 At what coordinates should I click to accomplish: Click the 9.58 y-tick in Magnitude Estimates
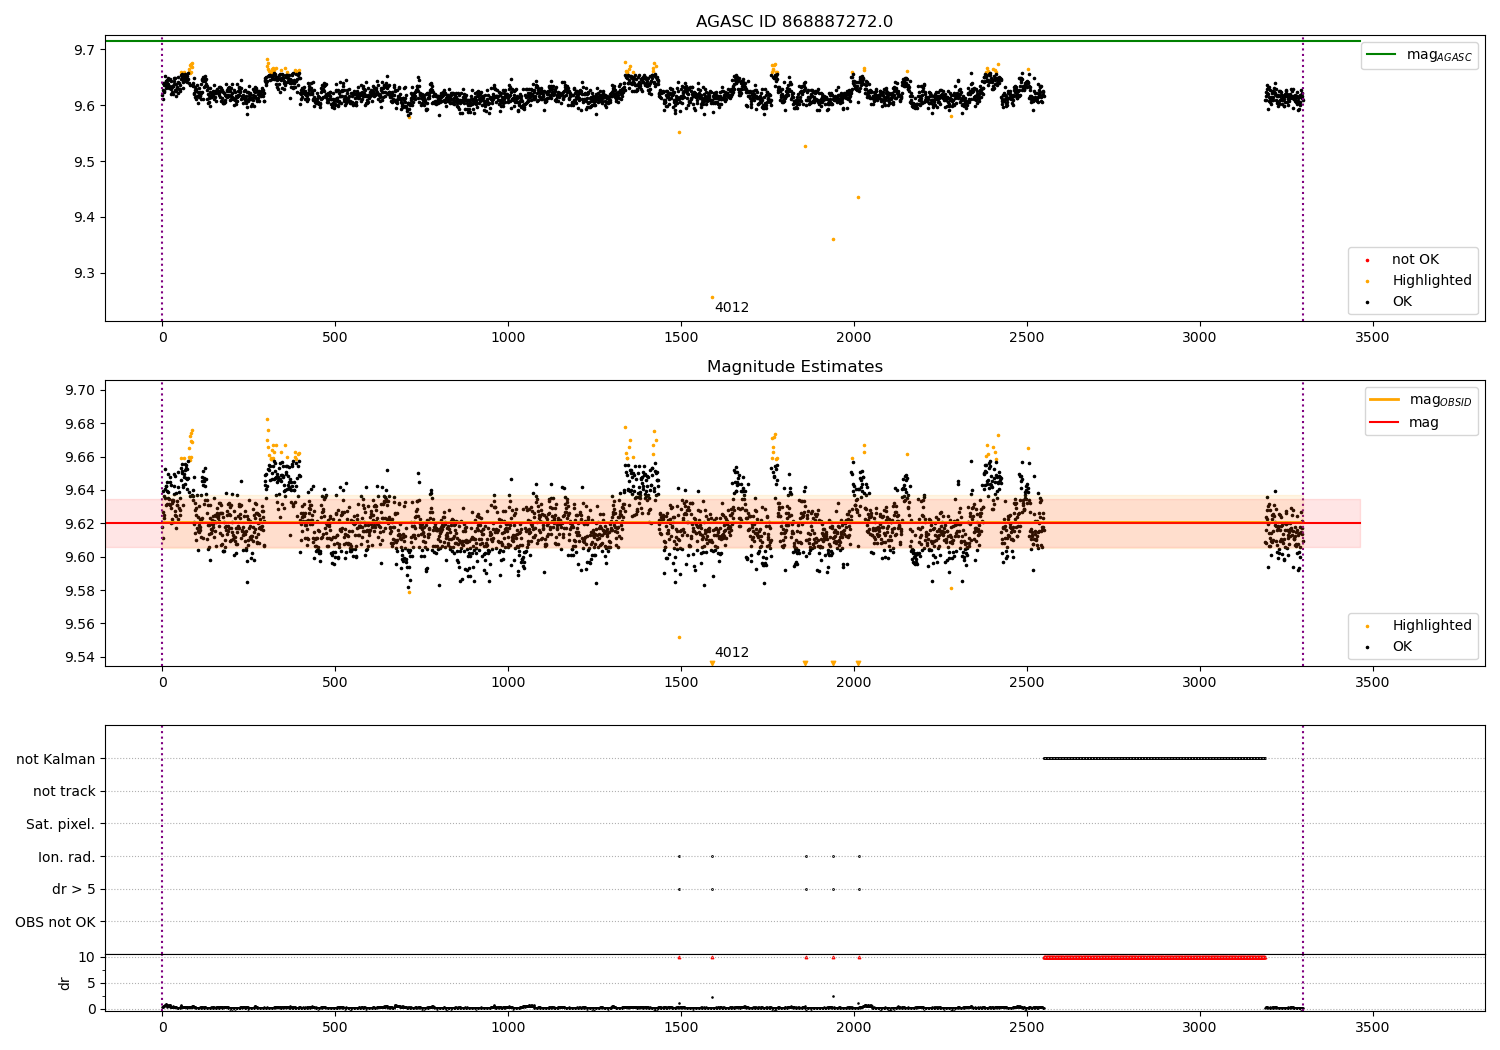80,591
